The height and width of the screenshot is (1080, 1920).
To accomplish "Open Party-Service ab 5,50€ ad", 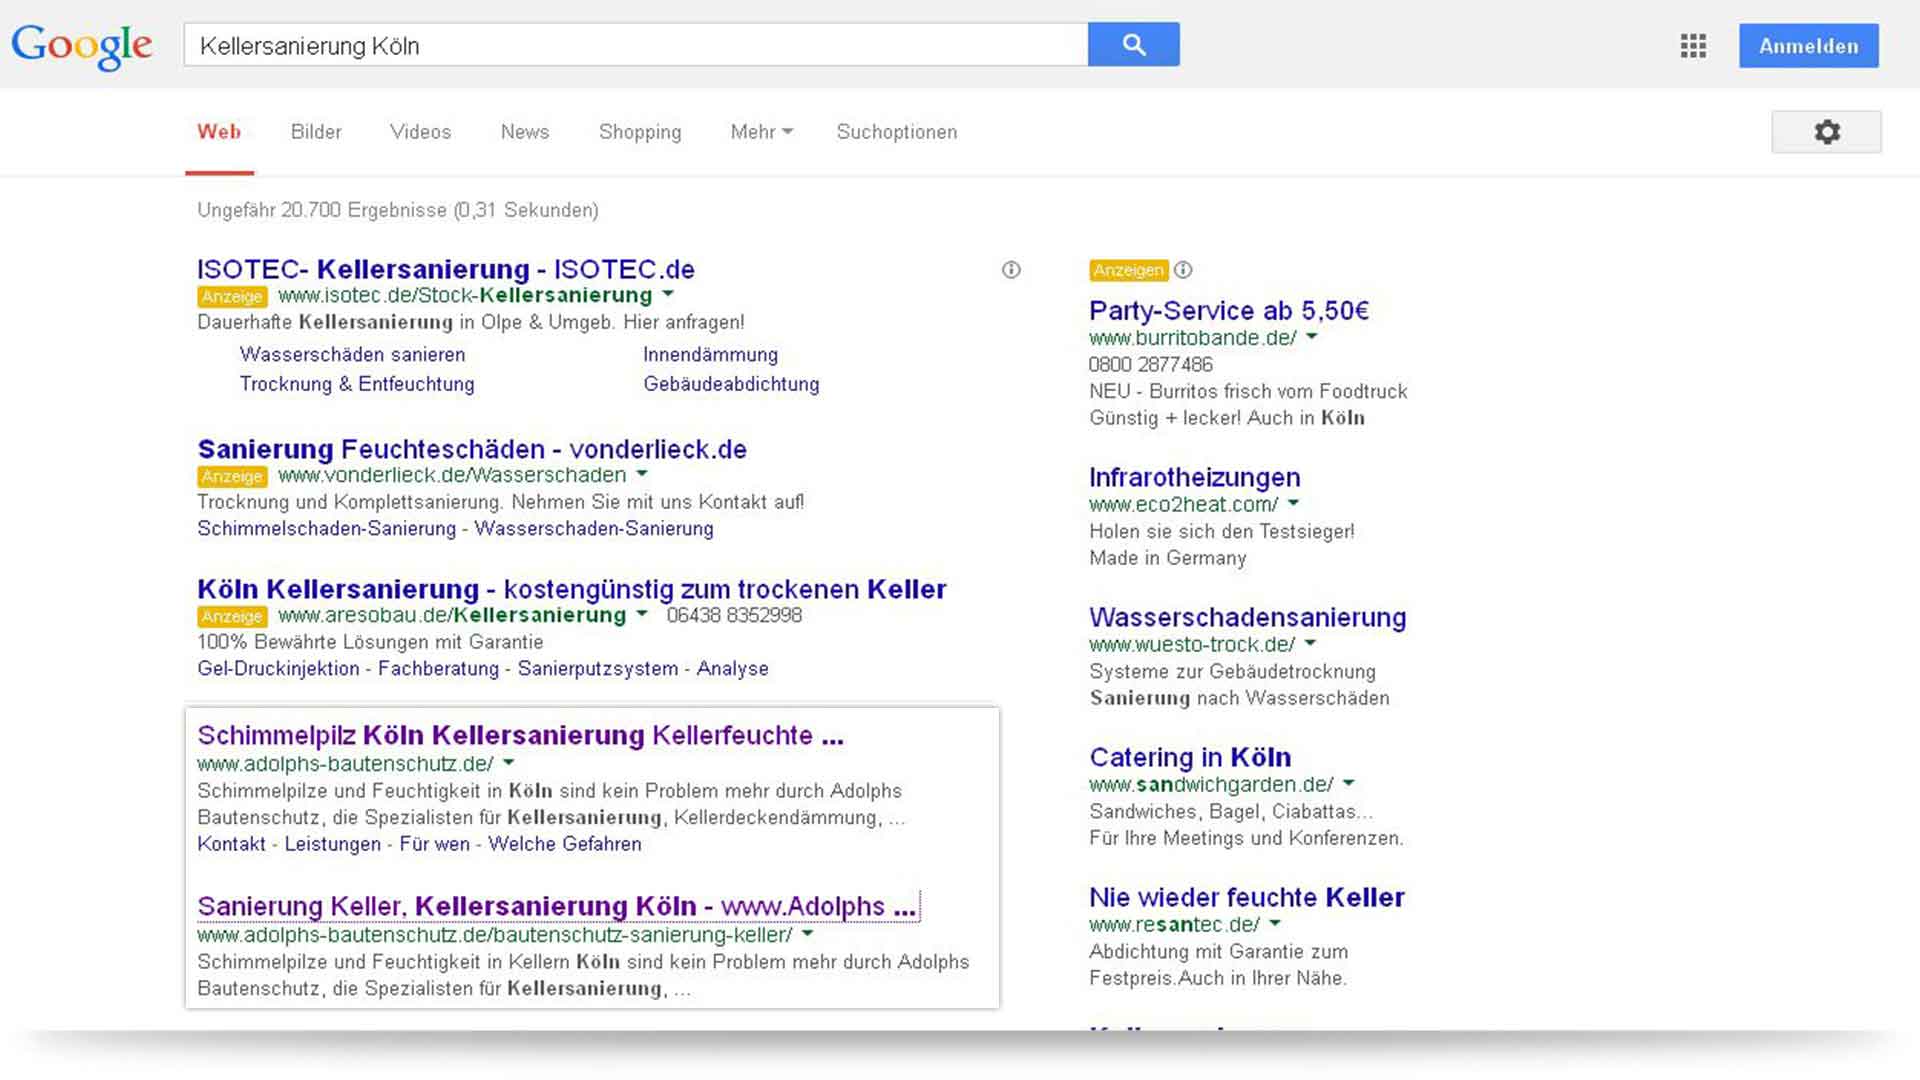I will tap(1229, 311).
